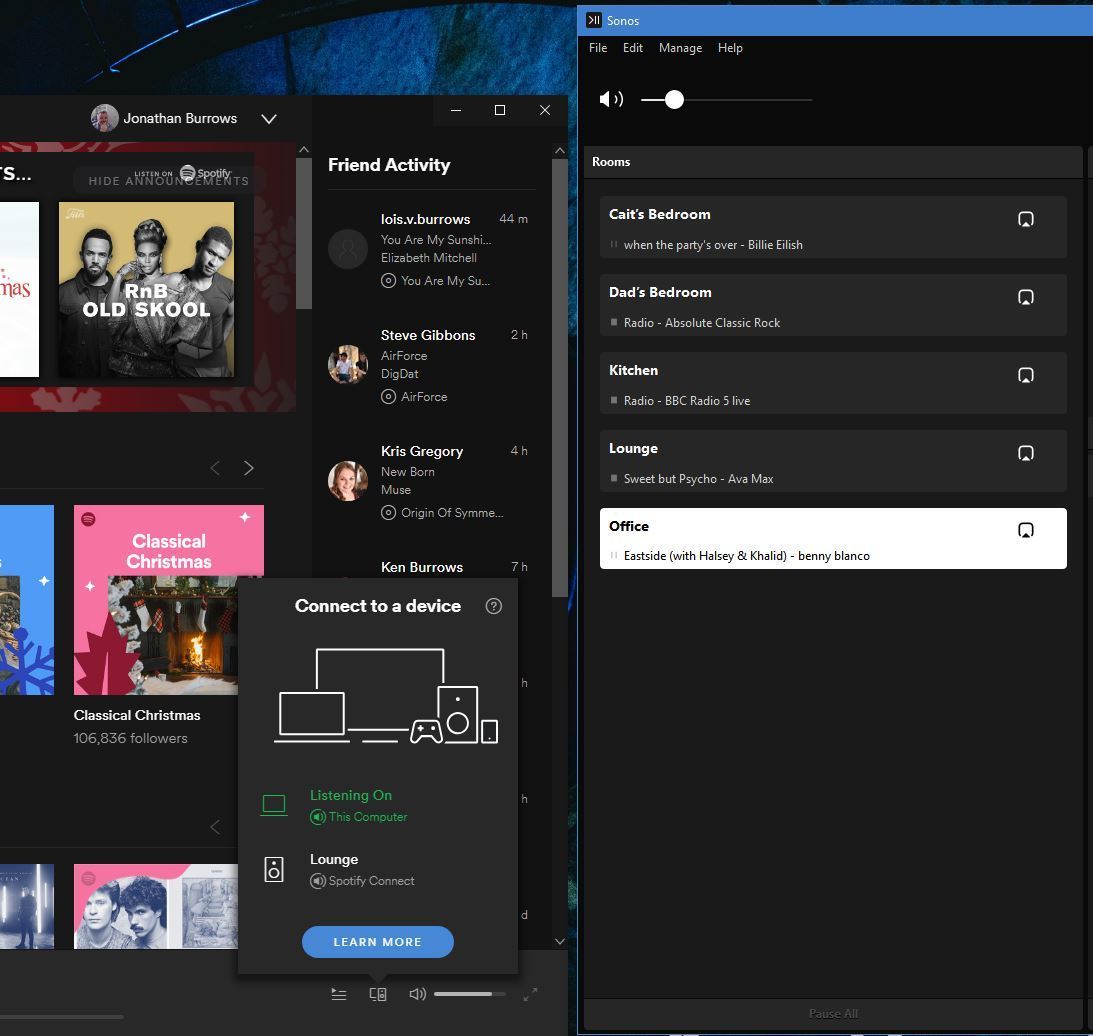
Task: Click lois.v.burrows placeholder avatar
Action: pyautogui.click(x=348, y=249)
